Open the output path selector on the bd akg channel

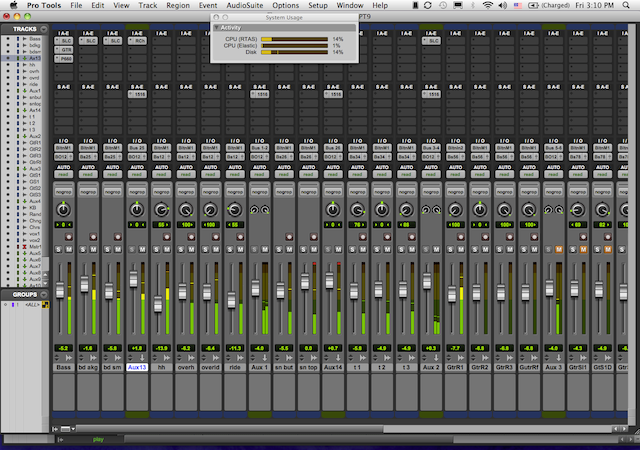coord(88,157)
